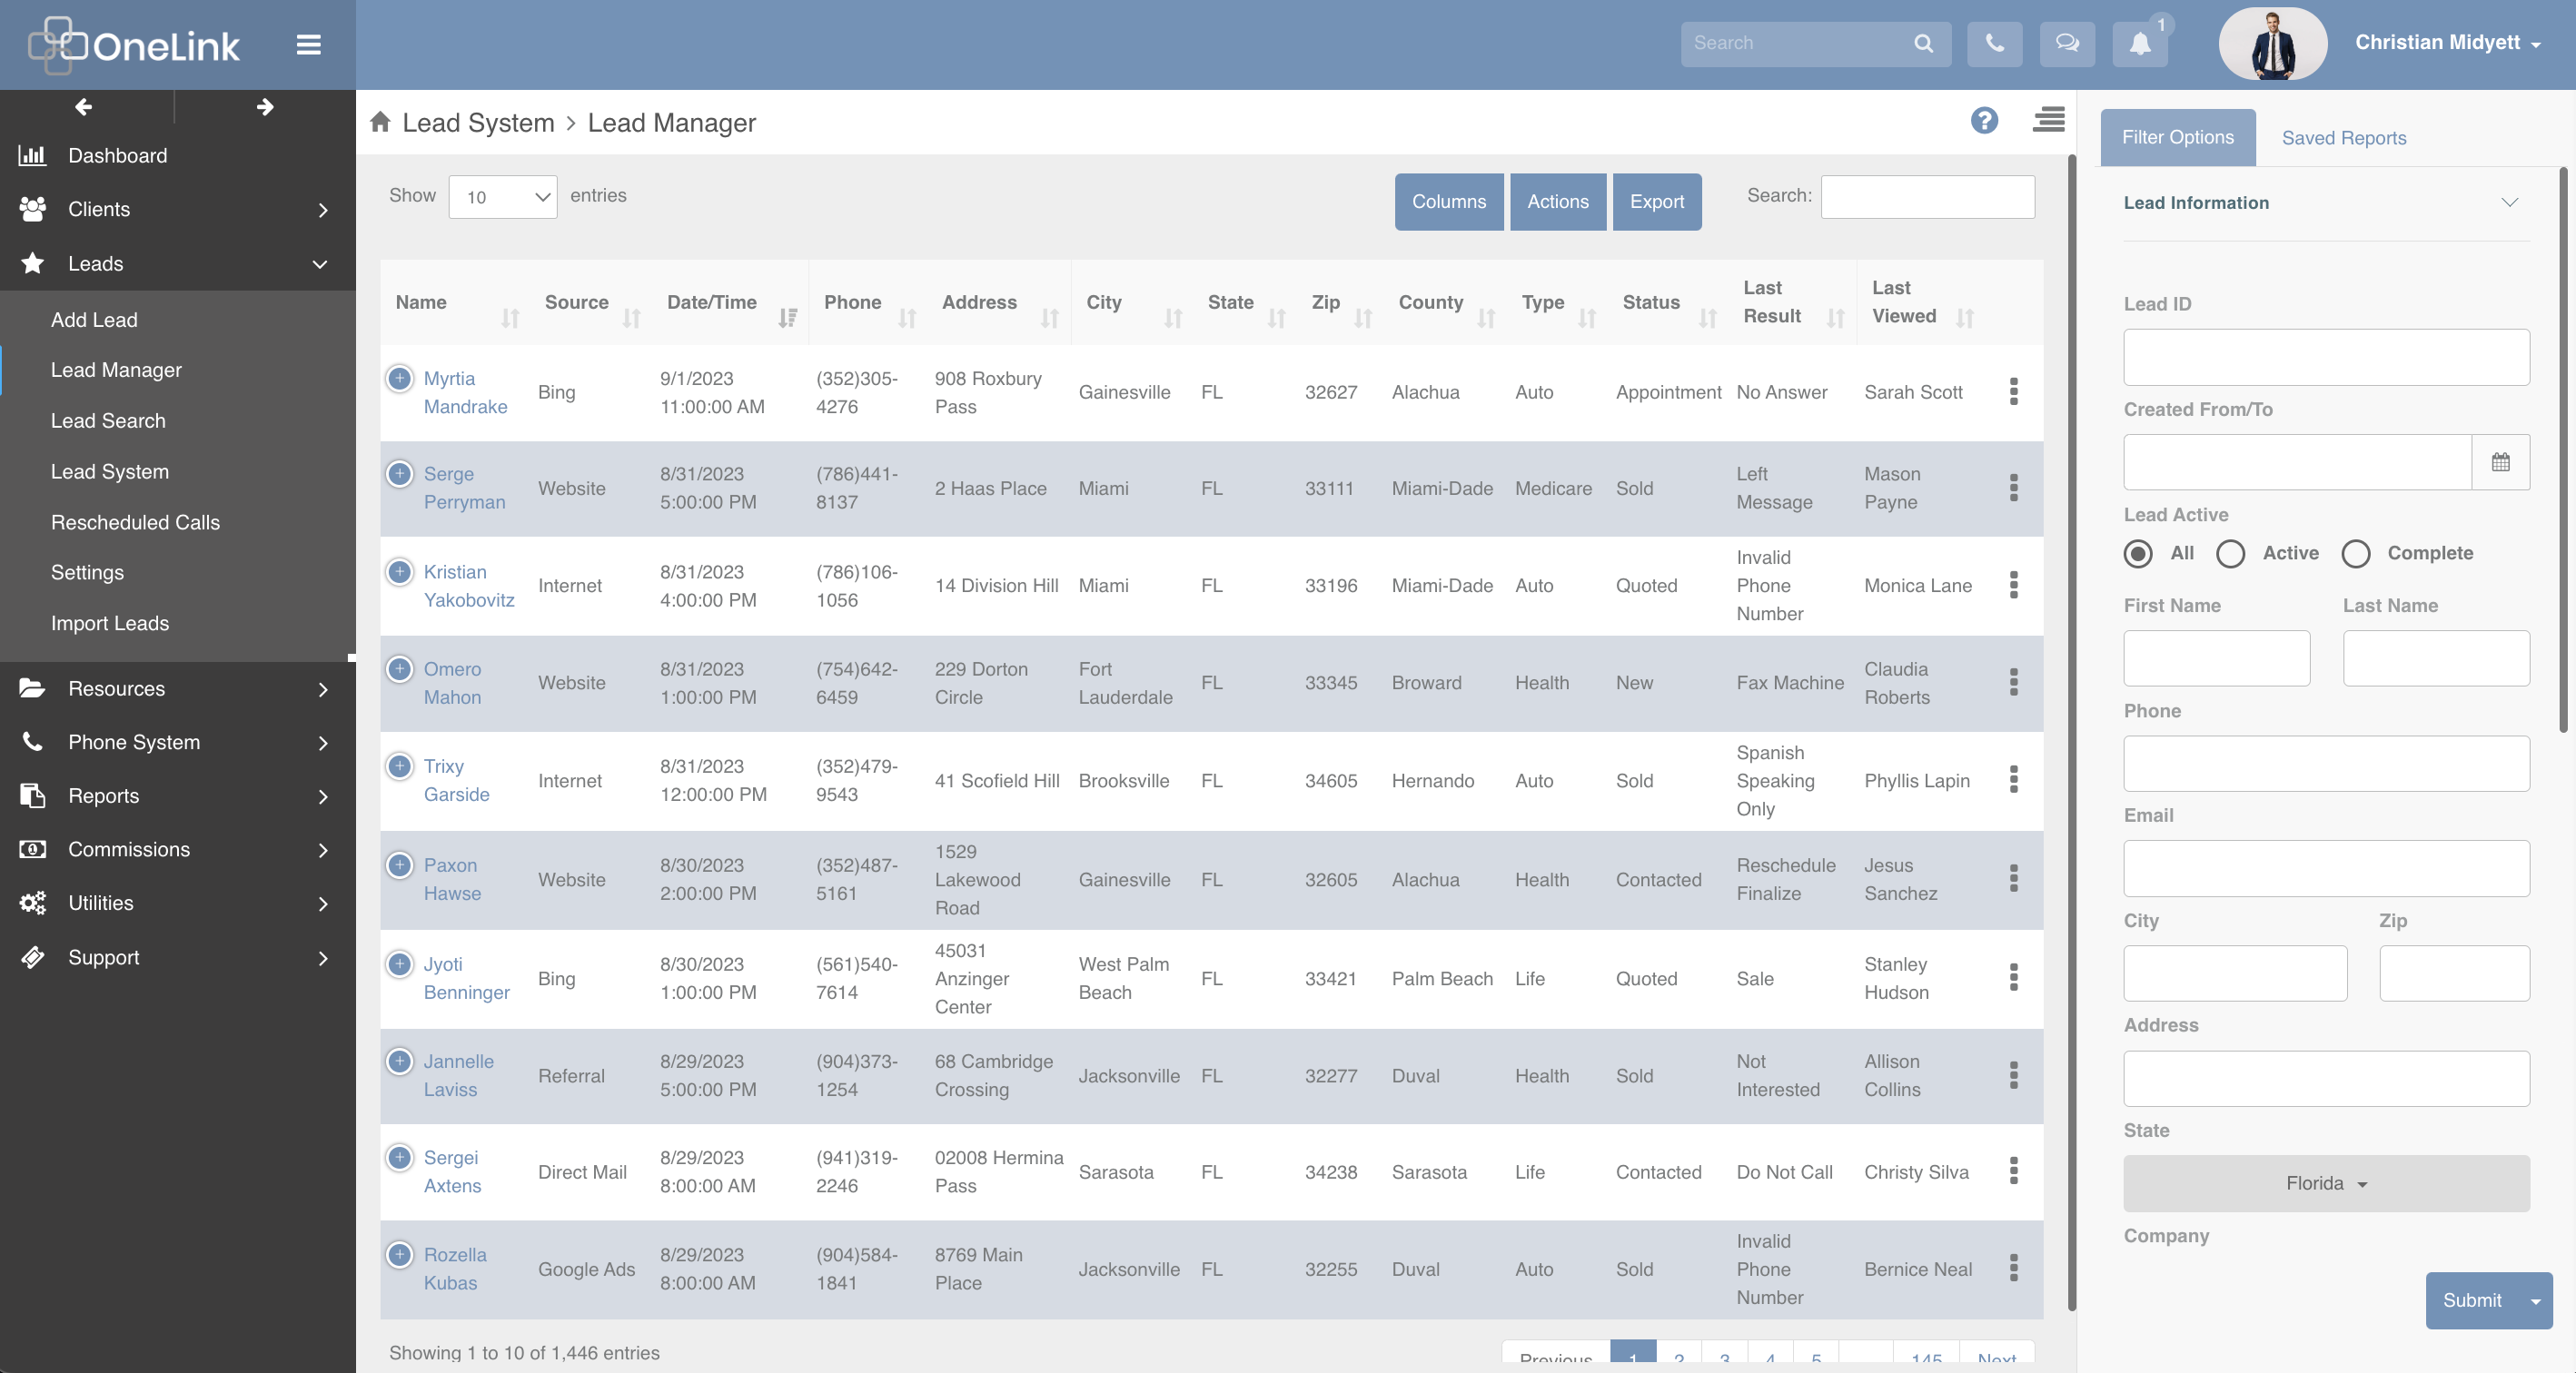The width and height of the screenshot is (2576, 1373).
Task: Click the Export button
Action: click(1656, 201)
